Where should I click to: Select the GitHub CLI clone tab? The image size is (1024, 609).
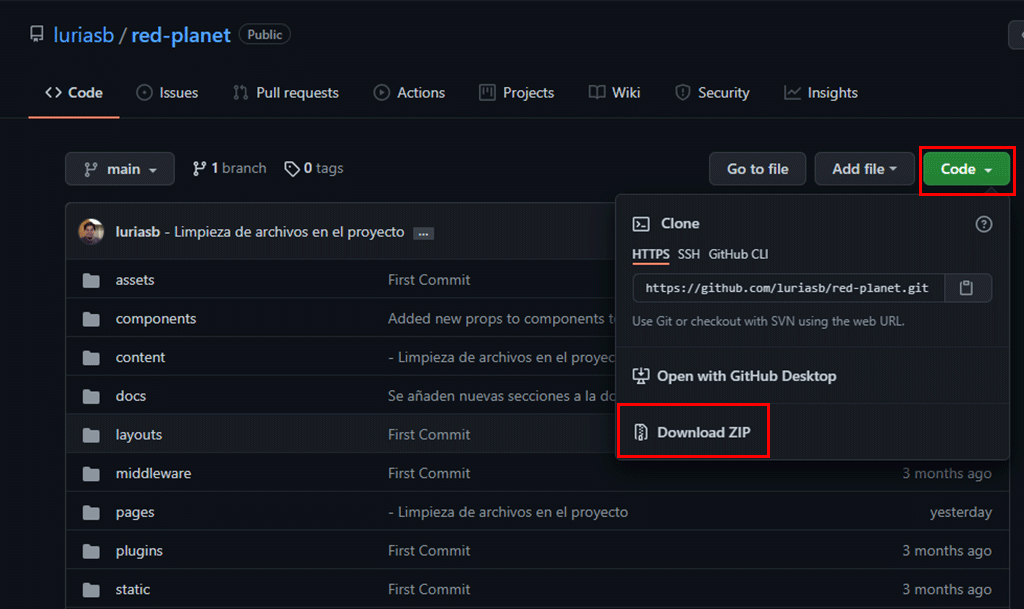(x=738, y=254)
